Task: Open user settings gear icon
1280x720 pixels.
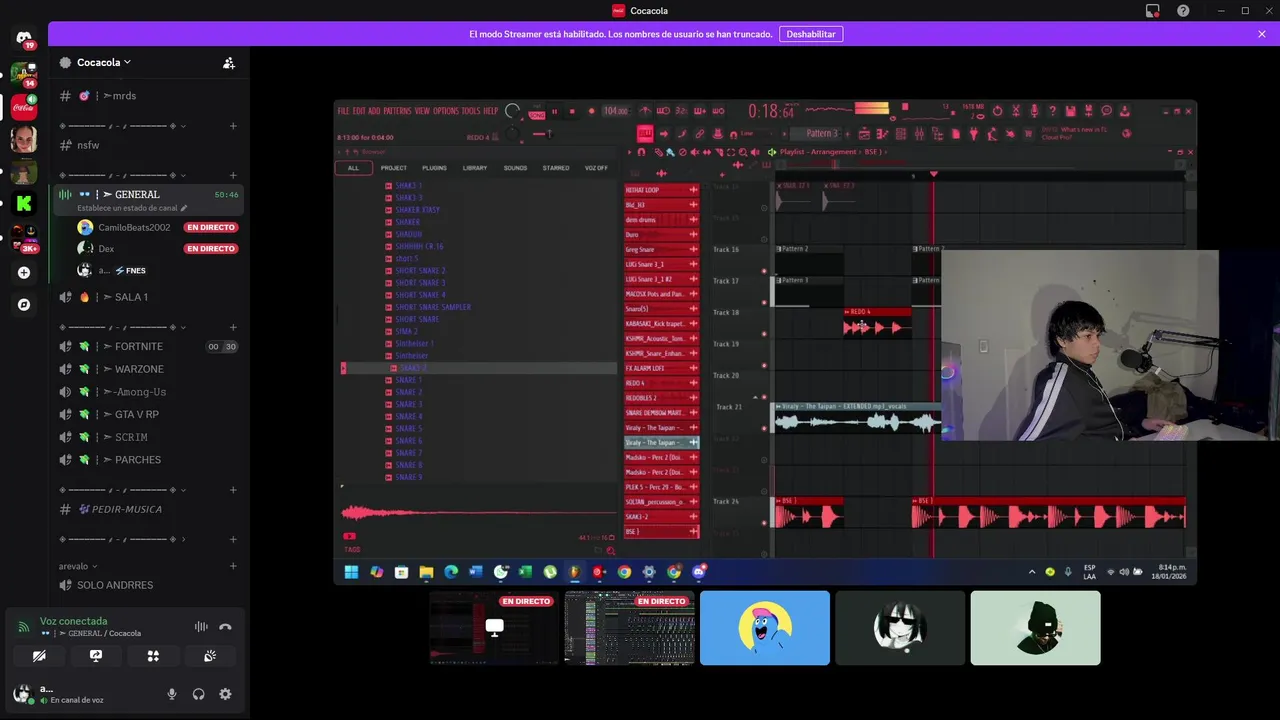Action: [x=225, y=694]
